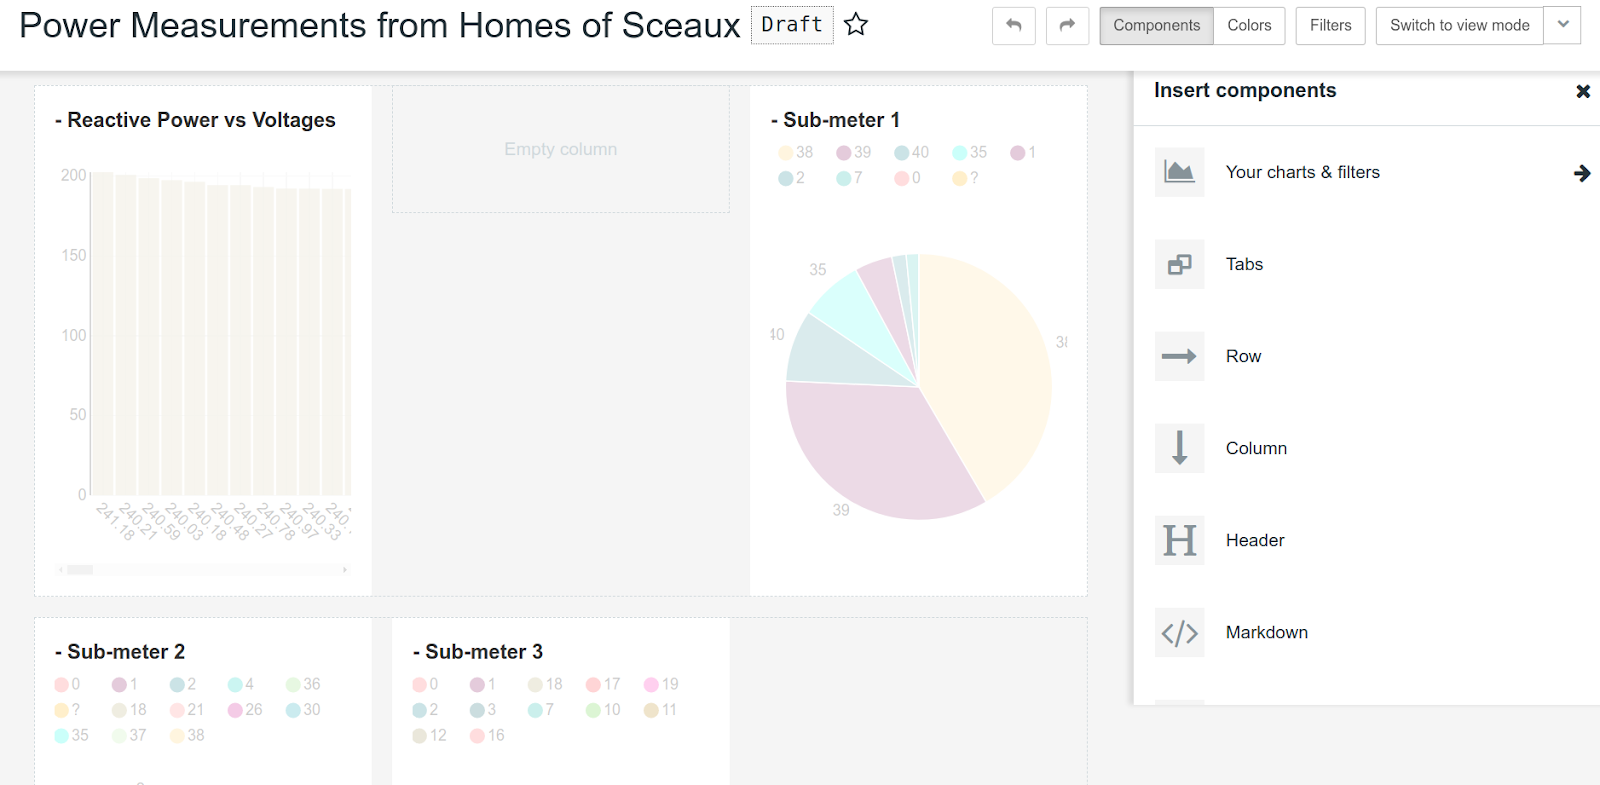
Task: Select the Header component icon
Action: 1180,541
